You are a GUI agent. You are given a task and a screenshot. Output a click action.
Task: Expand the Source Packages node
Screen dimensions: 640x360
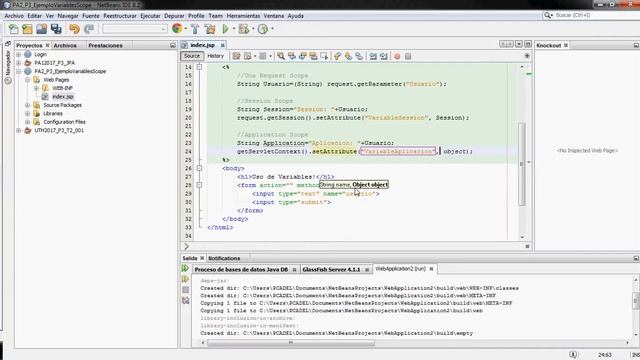[27, 105]
